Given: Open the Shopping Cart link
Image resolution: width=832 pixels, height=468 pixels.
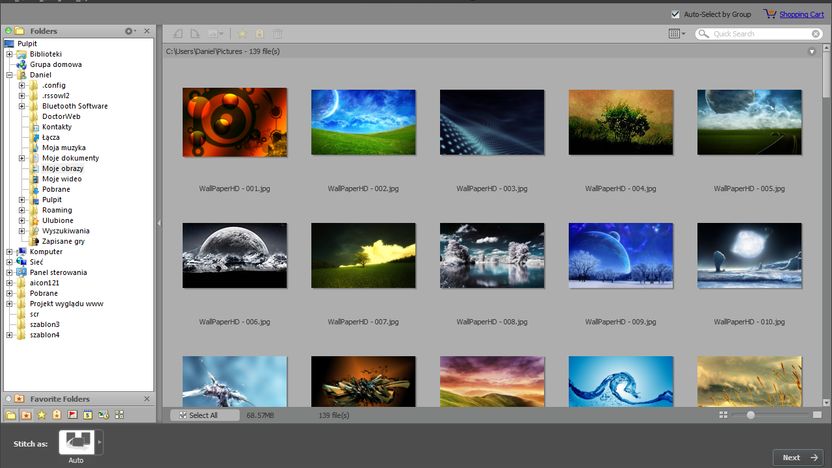Looking at the screenshot, I should [x=801, y=14].
